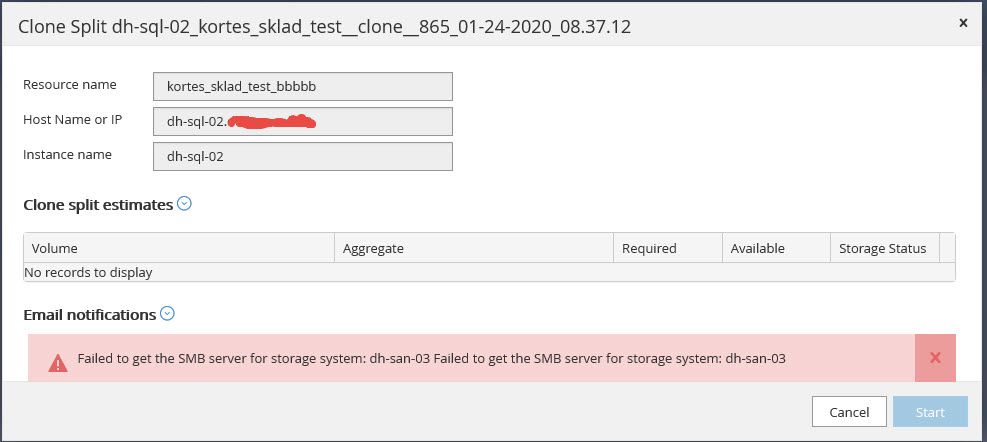
Task: Click the Clone Split dialog title
Action: (x=326, y=26)
